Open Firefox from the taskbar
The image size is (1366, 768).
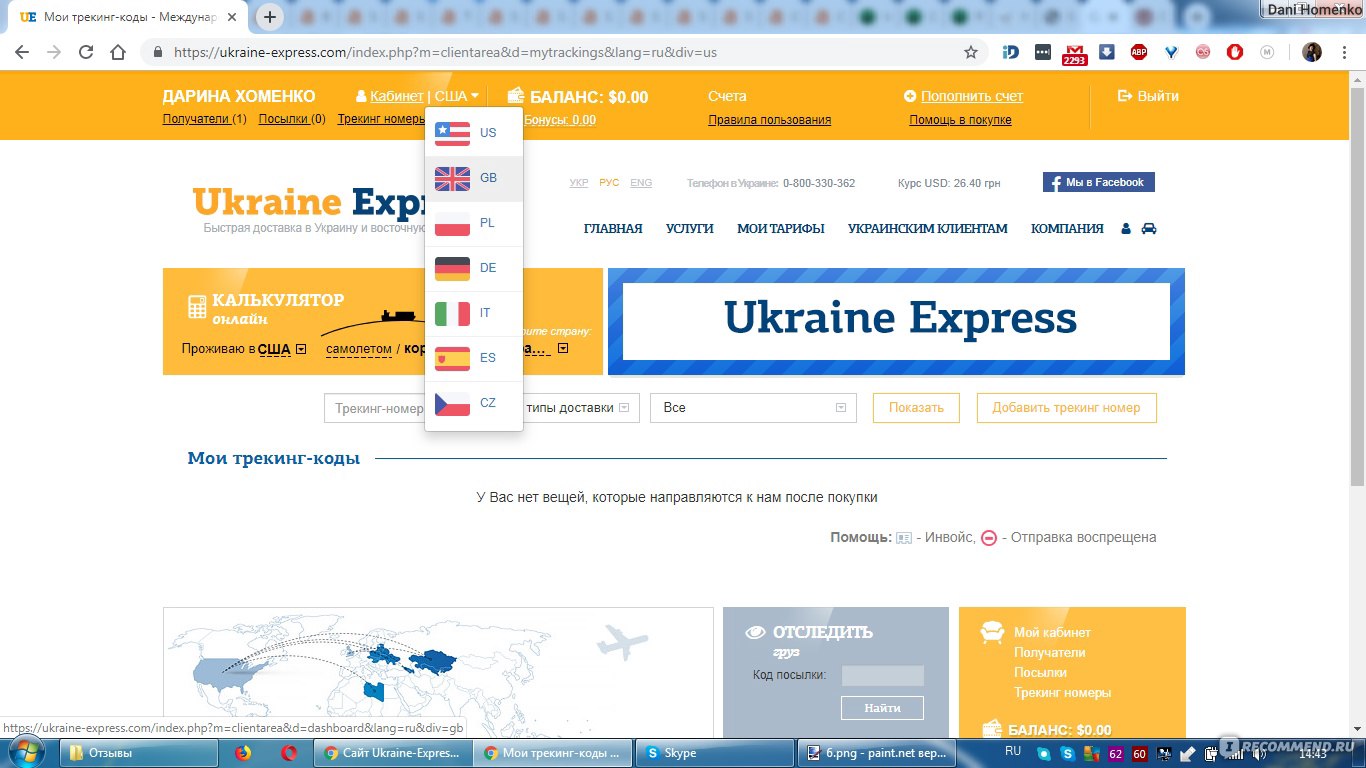coord(243,753)
